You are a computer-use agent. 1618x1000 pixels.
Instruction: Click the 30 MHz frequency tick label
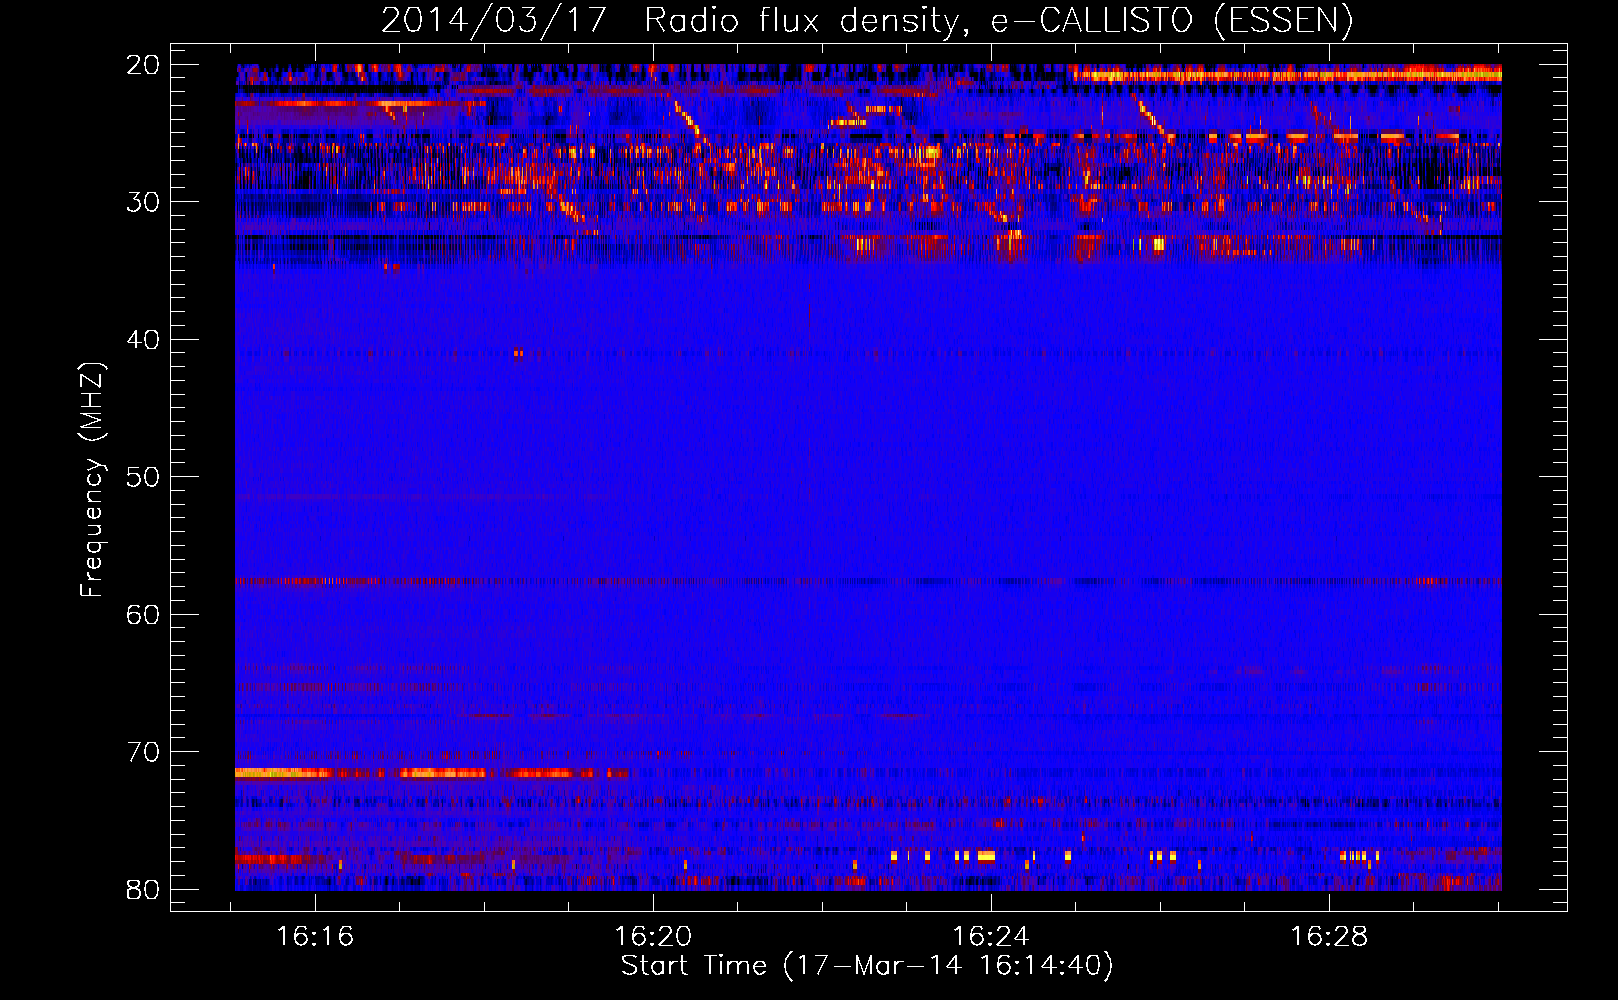(x=143, y=202)
